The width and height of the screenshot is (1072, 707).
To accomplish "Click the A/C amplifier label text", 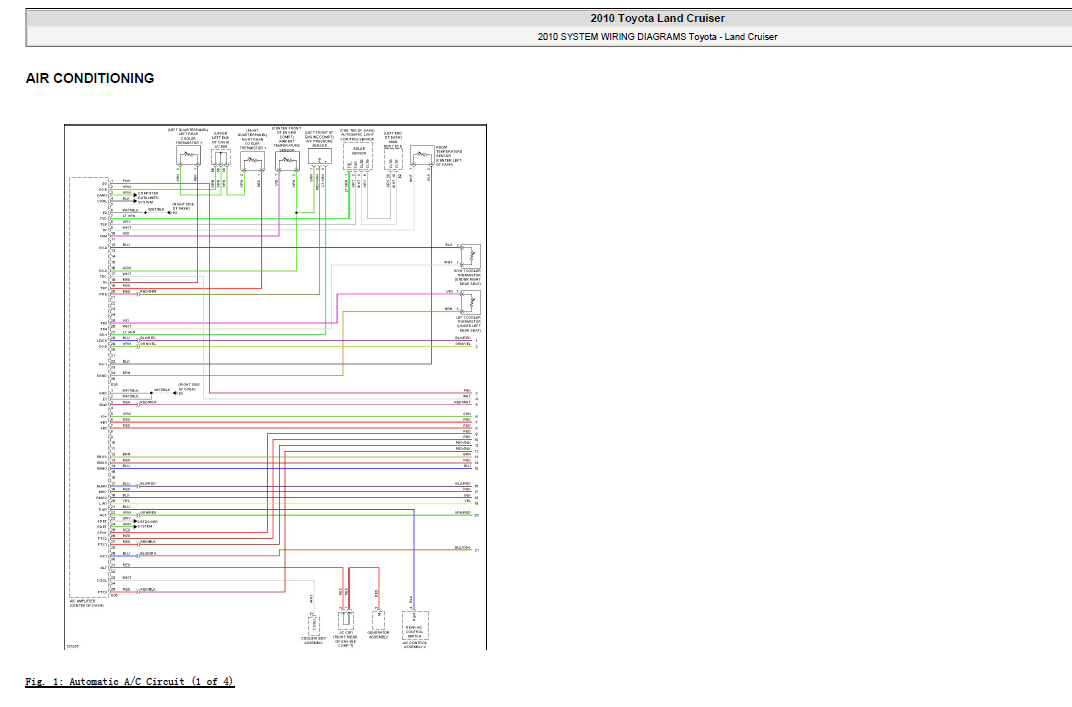I will pyautogui.click(x=87, y=603).
